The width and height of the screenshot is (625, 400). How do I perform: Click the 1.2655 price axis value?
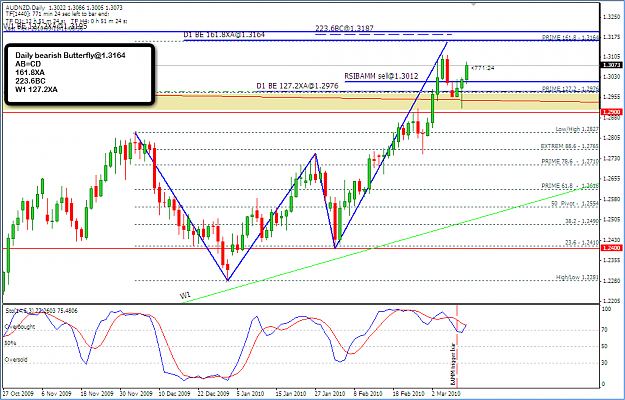click(x=611, y=179)
